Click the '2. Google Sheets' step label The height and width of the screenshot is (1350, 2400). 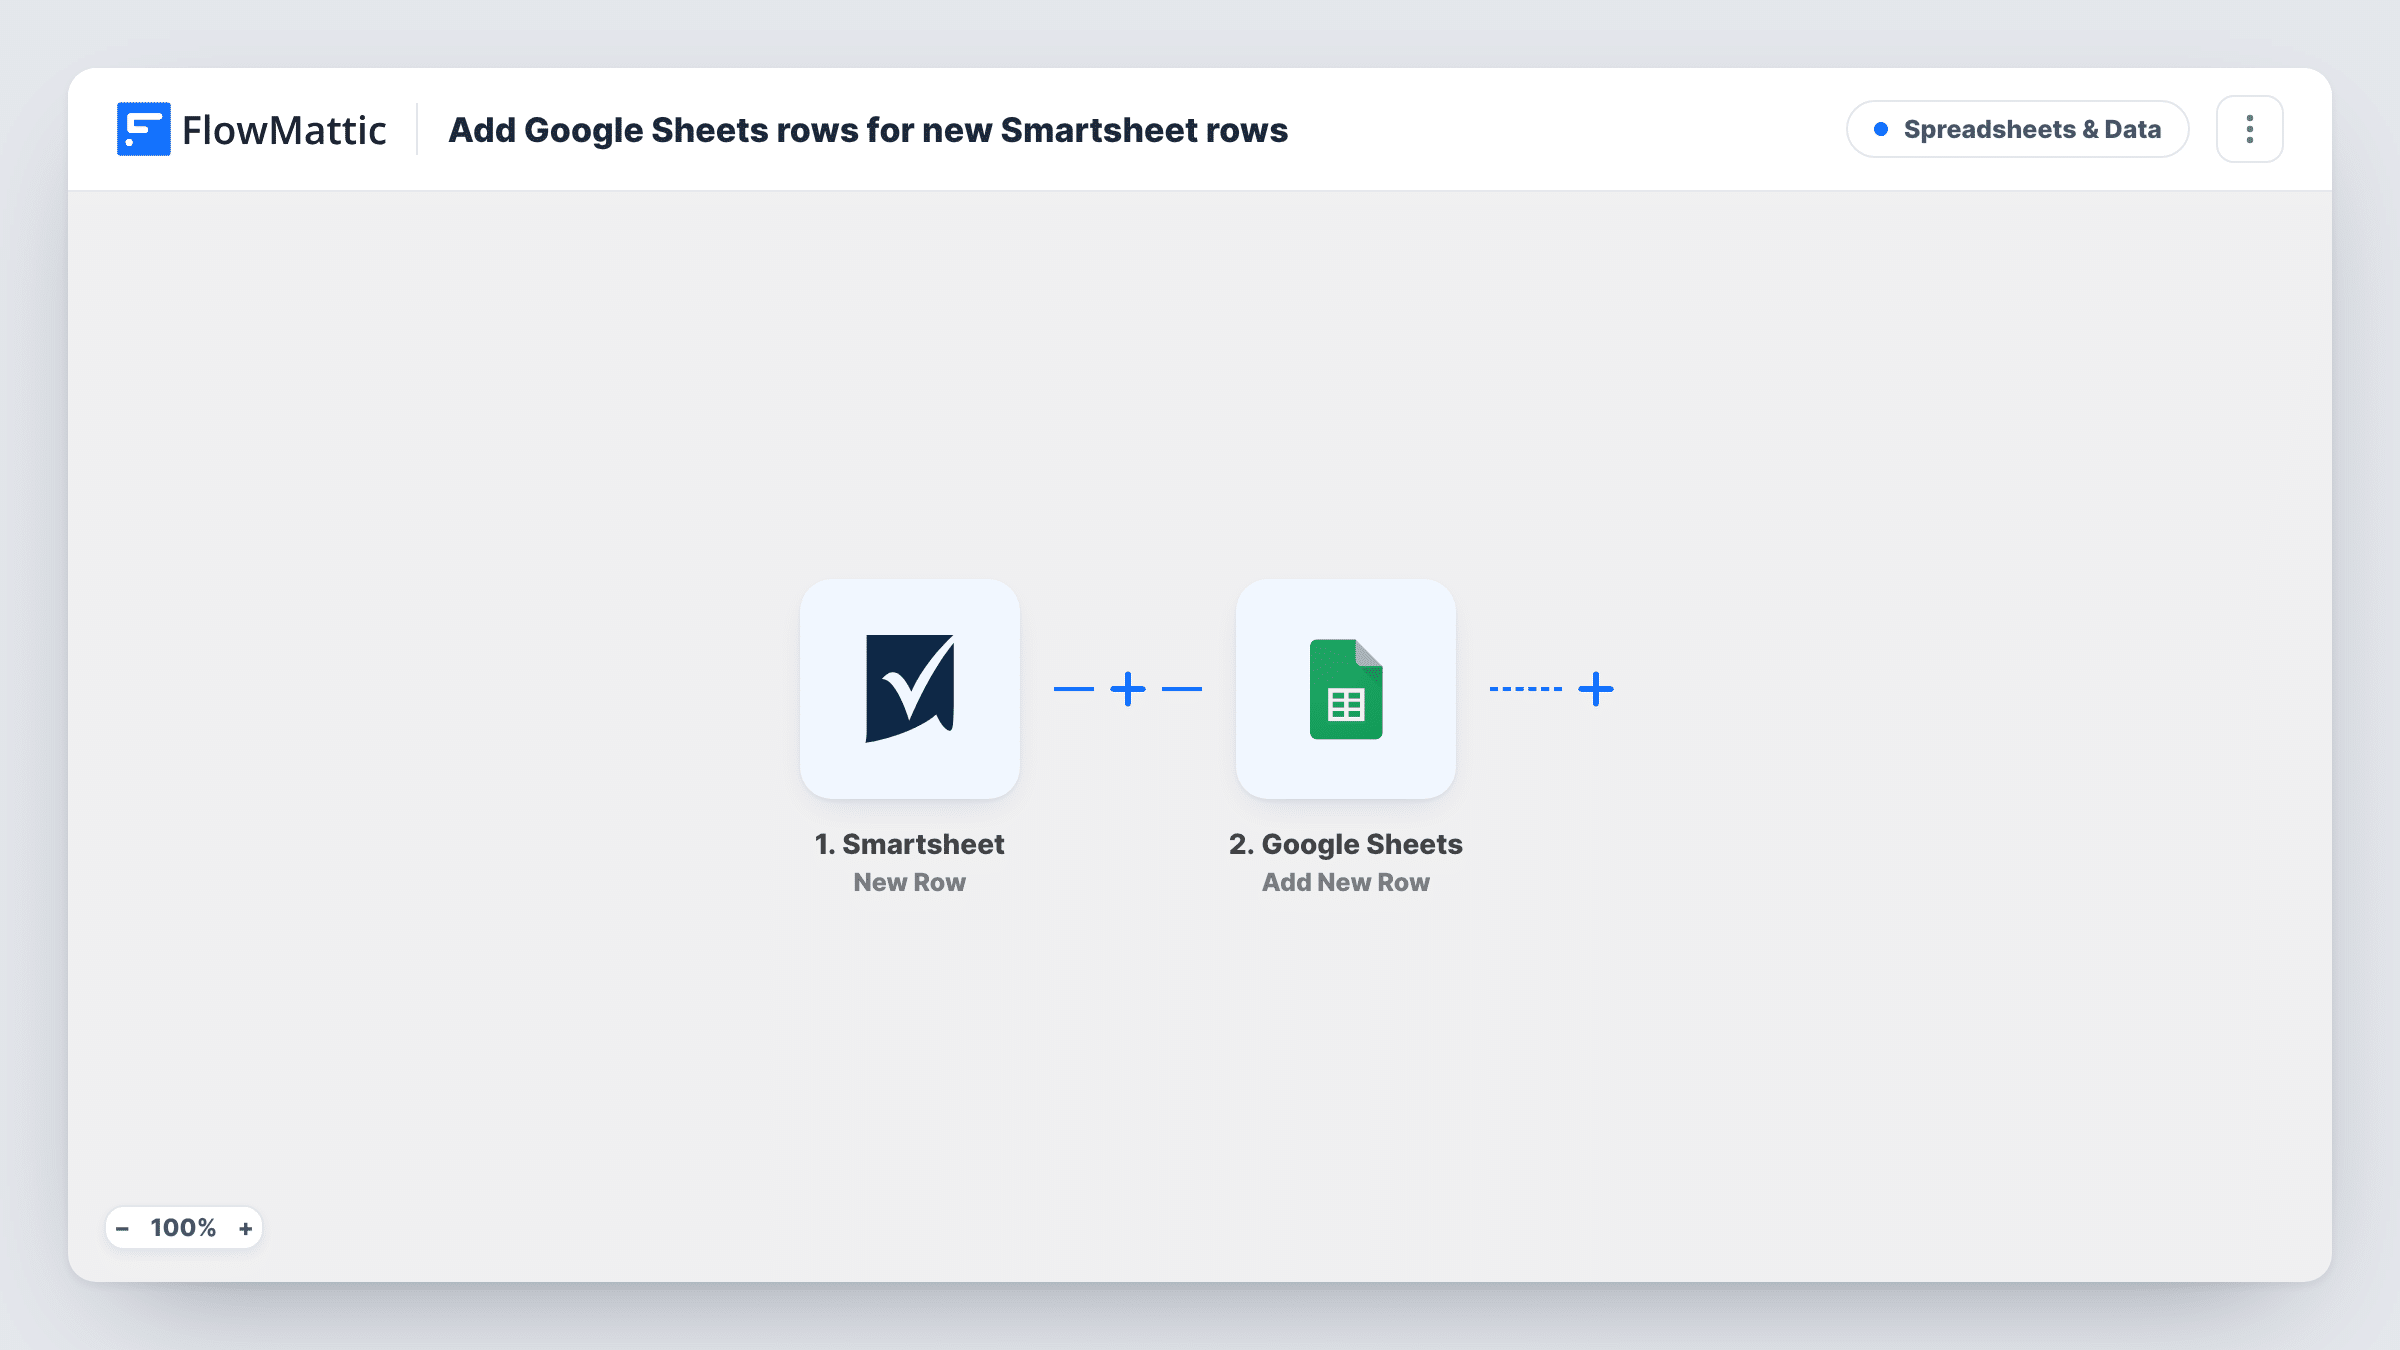pyautogui.click(x=1345, y=844)
